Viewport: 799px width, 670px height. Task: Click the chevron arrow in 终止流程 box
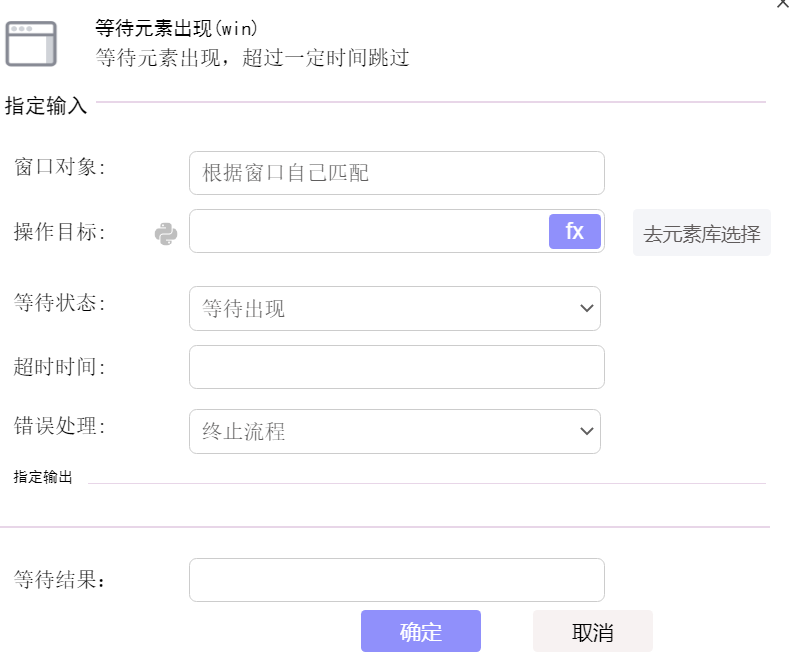point(587,431)
